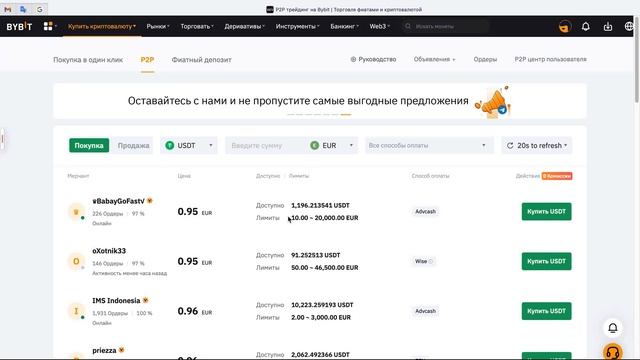Click the download app icon
Screen dimensions: 640x360
pos(608,27)
